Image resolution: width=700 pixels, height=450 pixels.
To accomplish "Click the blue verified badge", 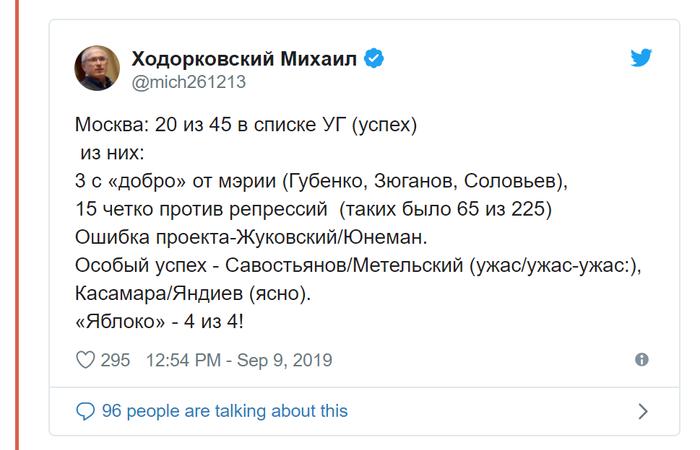I will pos(373,59).
